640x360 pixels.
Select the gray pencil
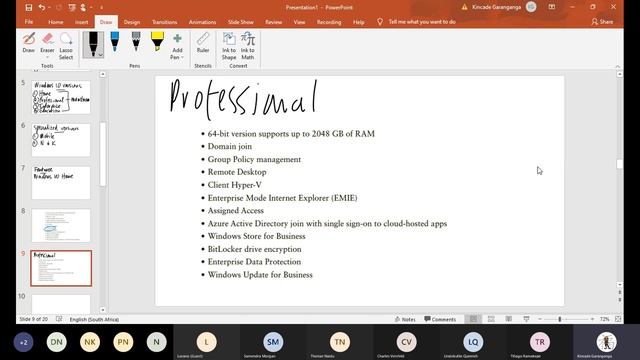136,42
